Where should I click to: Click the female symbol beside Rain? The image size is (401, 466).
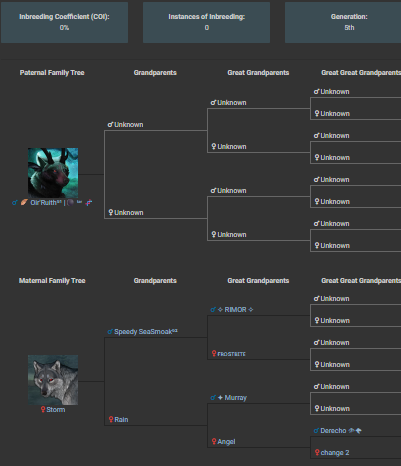point(111,419)
